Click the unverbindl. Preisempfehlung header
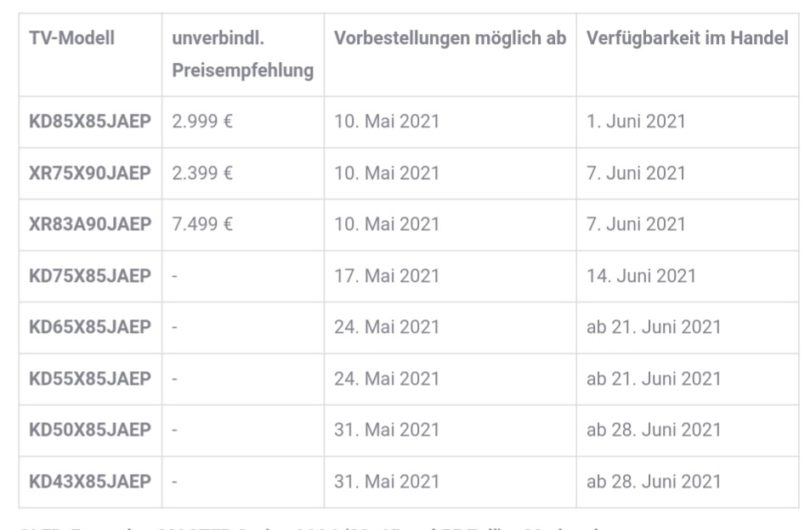The image size is (810, 530). click(x=243, y=54)
